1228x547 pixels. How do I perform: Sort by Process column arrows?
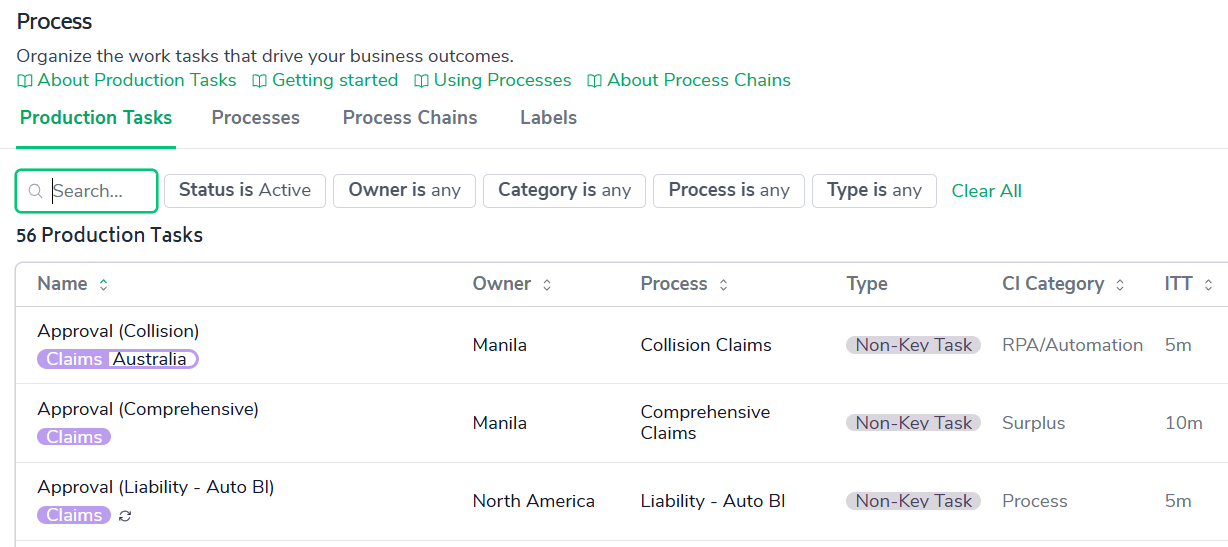click(x=723, y=285)
